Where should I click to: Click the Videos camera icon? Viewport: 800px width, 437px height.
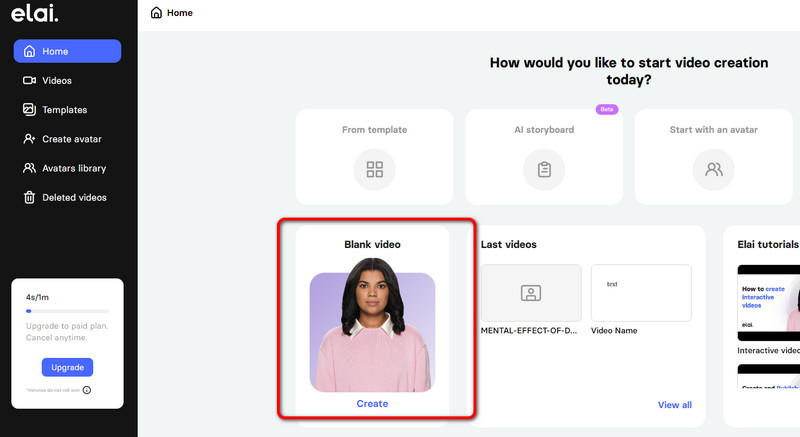[x=30, y=81]
